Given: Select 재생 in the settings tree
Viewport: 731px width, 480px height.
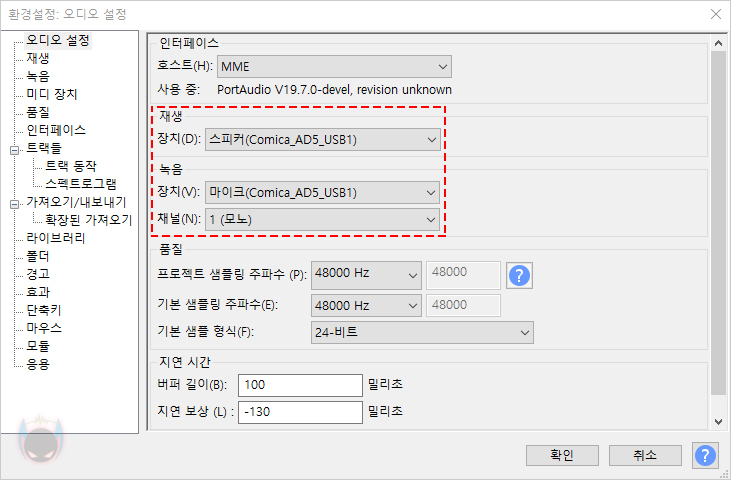Looking at the screenshot, I should (x=38, y=58).
